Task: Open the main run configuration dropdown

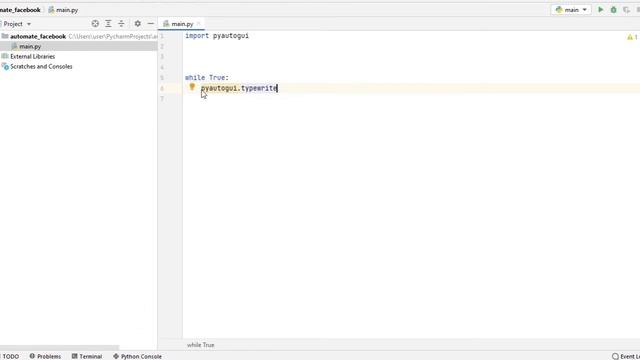Action: pos(571,9)
